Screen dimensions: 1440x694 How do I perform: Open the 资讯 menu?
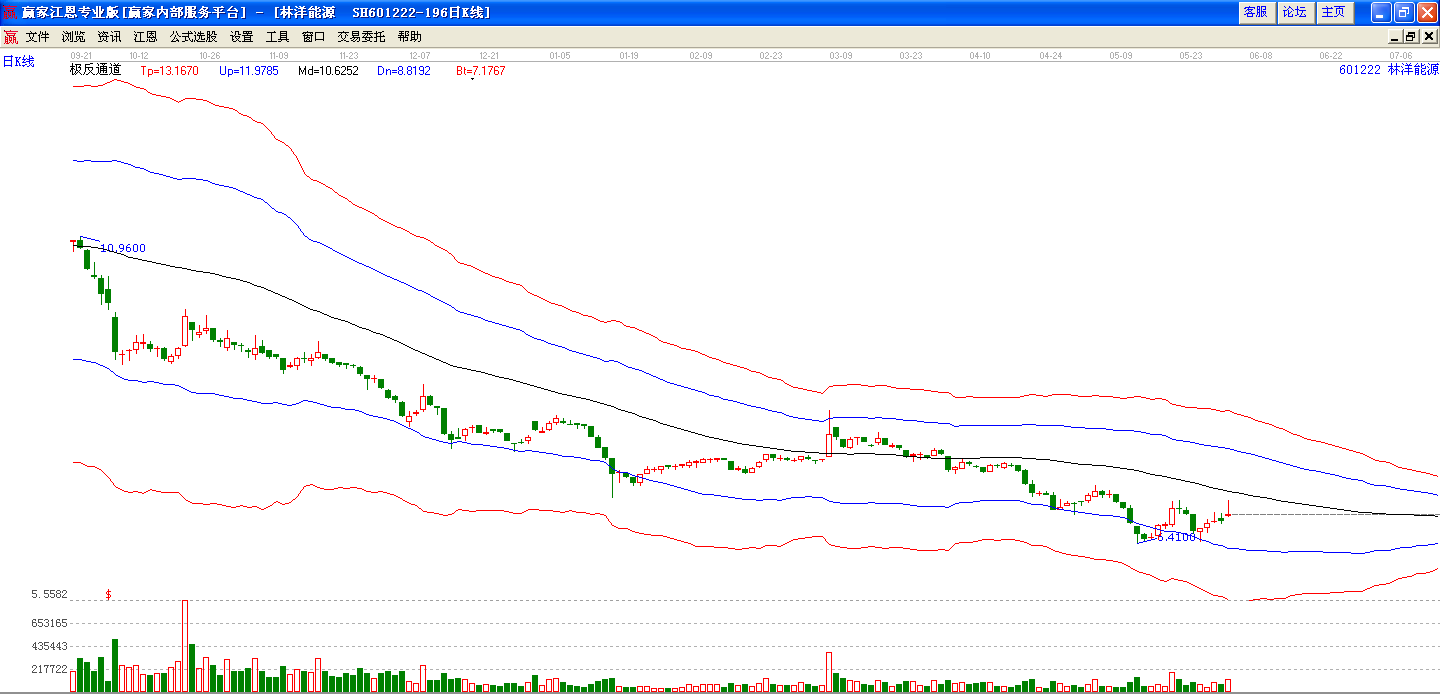[x=110, y=37]
